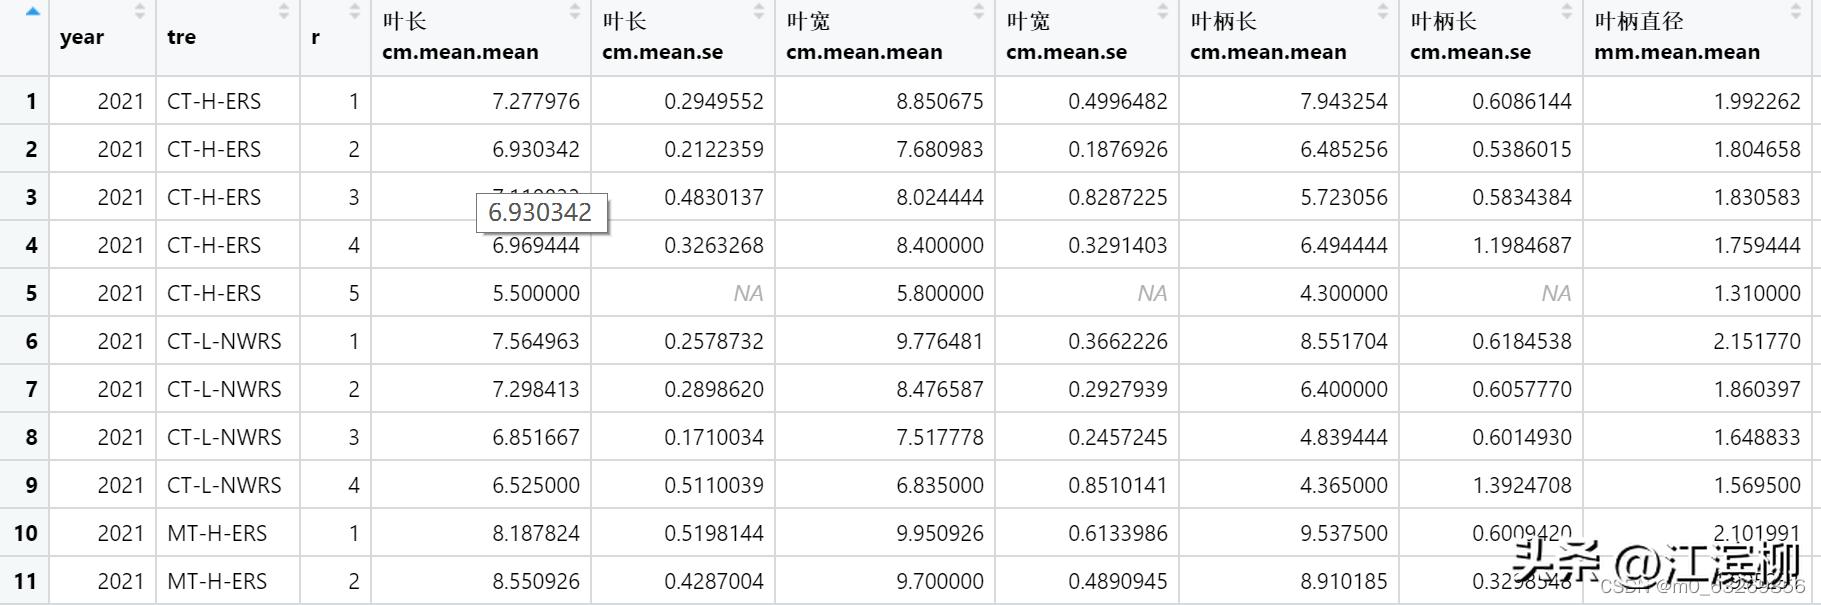Click sort arrows of 叶柄直径 mm.mean.mean column

click(x=1796, y=12)
